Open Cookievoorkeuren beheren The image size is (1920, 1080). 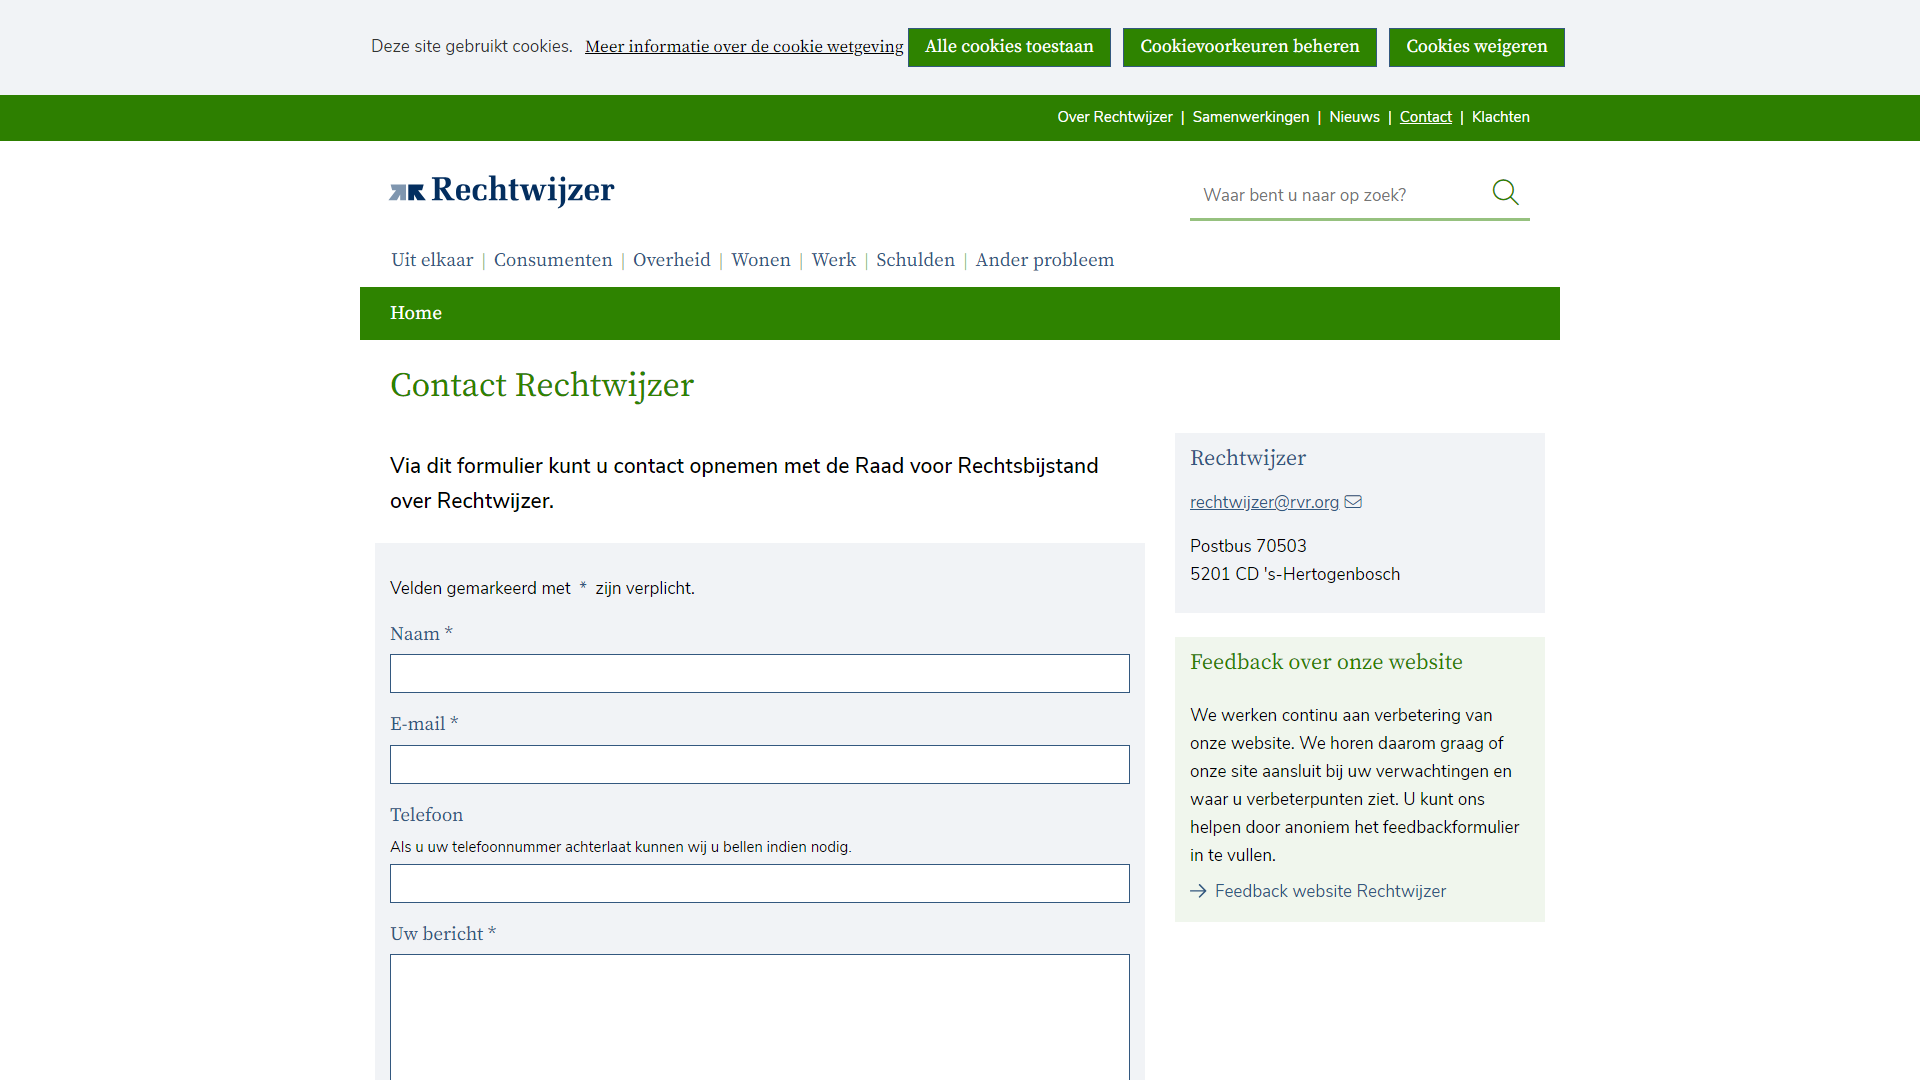coord(1250,47)
